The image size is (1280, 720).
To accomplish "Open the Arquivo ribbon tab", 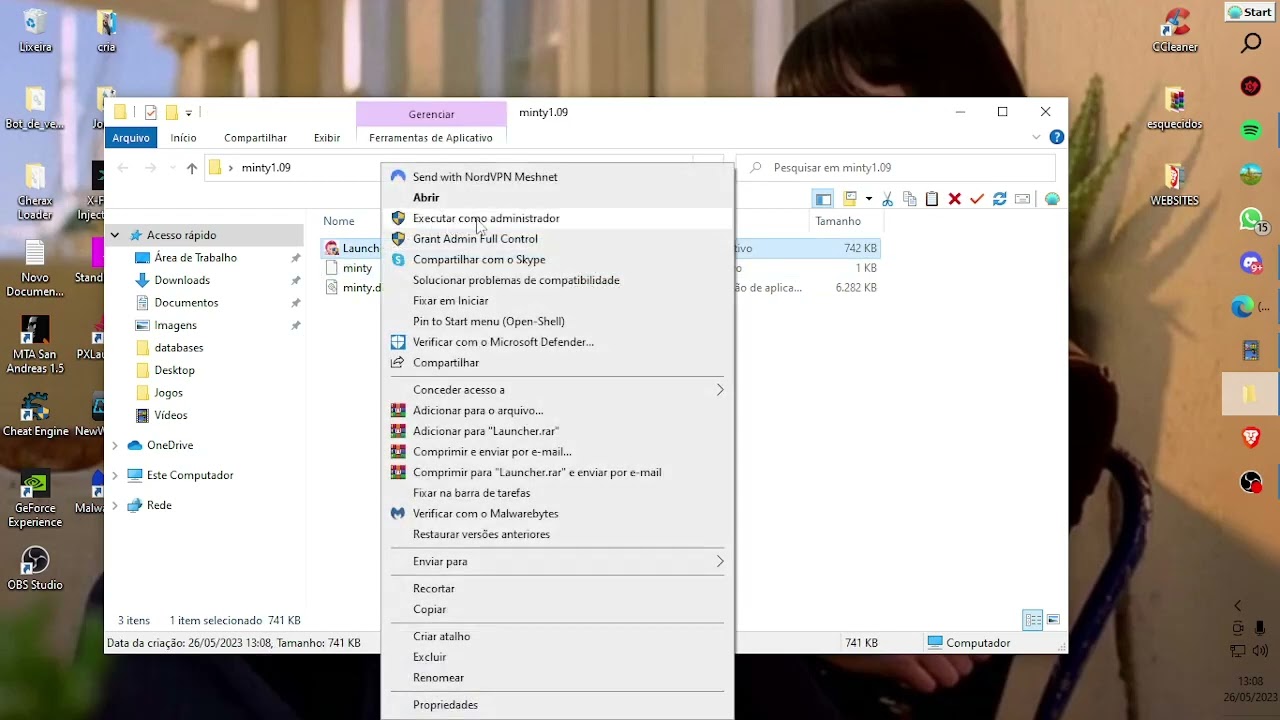I will point(131,138).
